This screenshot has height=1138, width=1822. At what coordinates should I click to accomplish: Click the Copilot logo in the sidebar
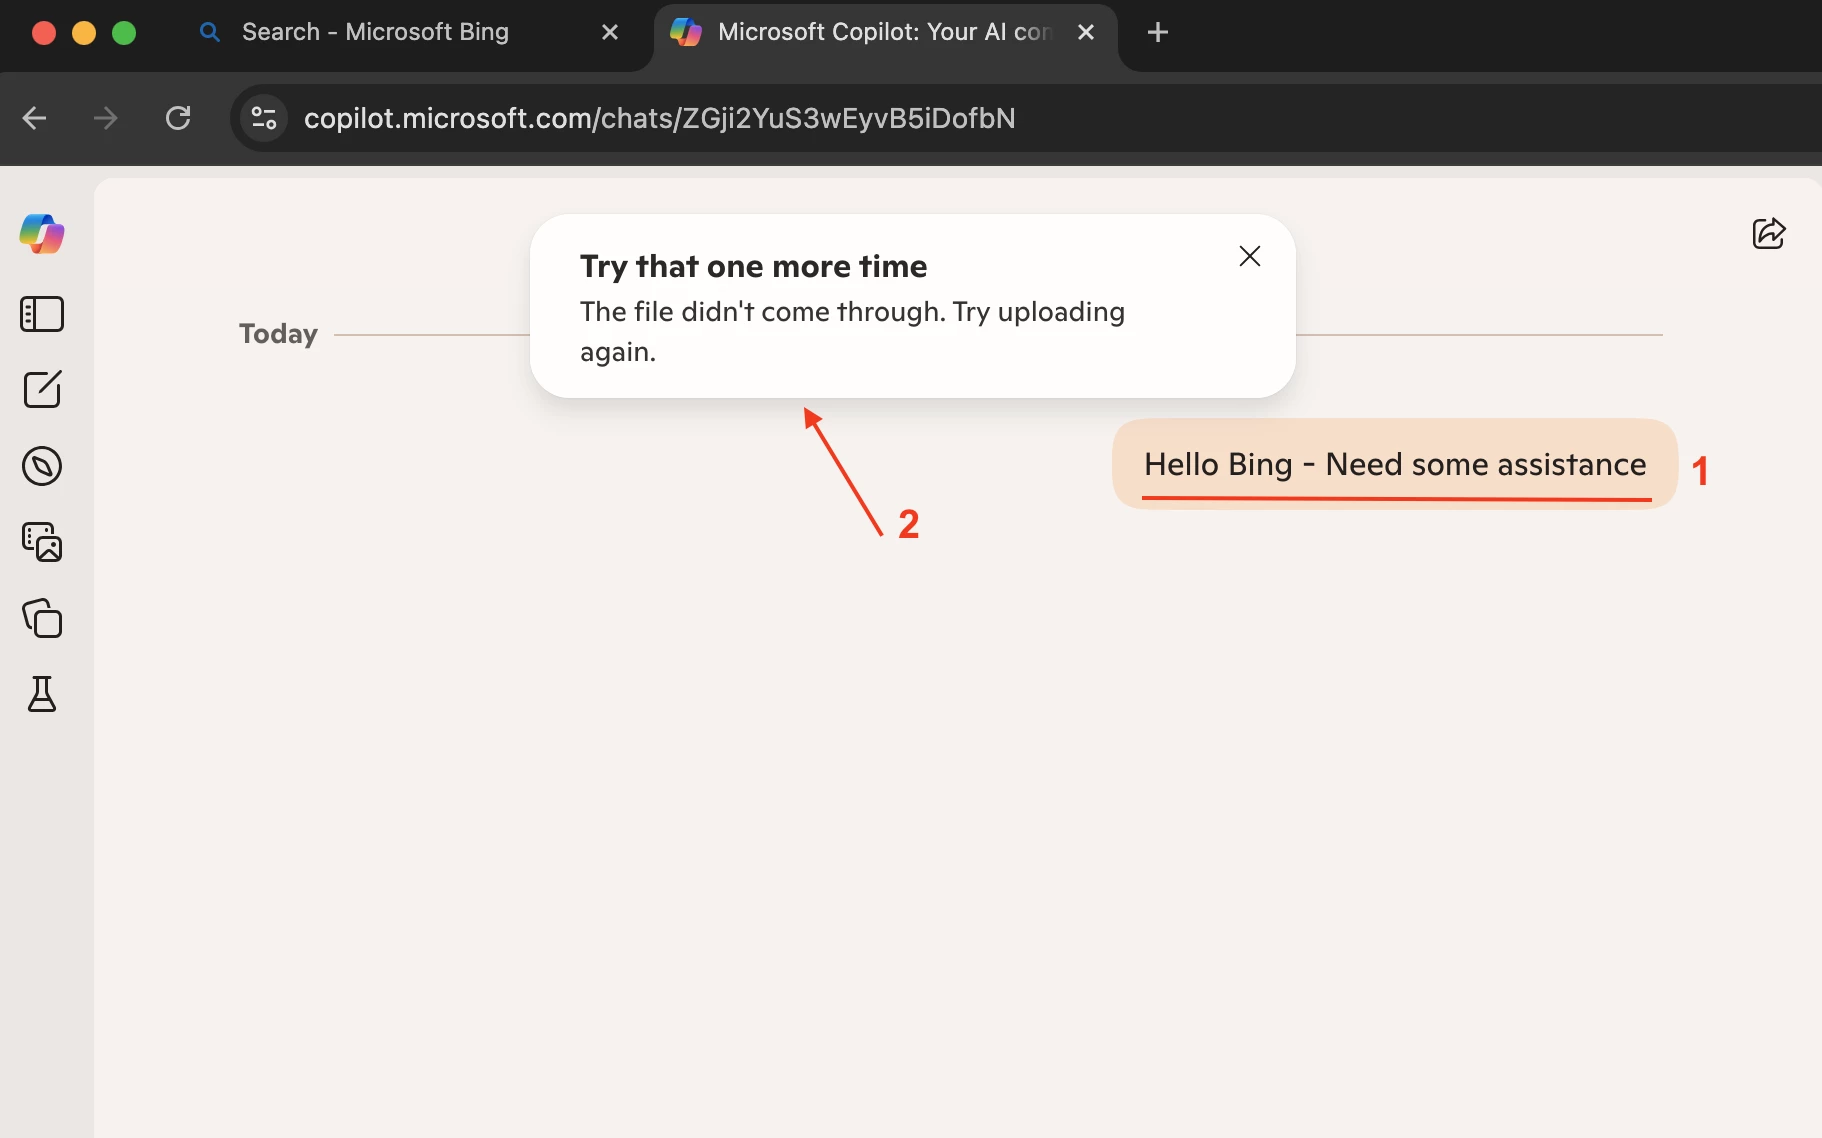(42, 234)
